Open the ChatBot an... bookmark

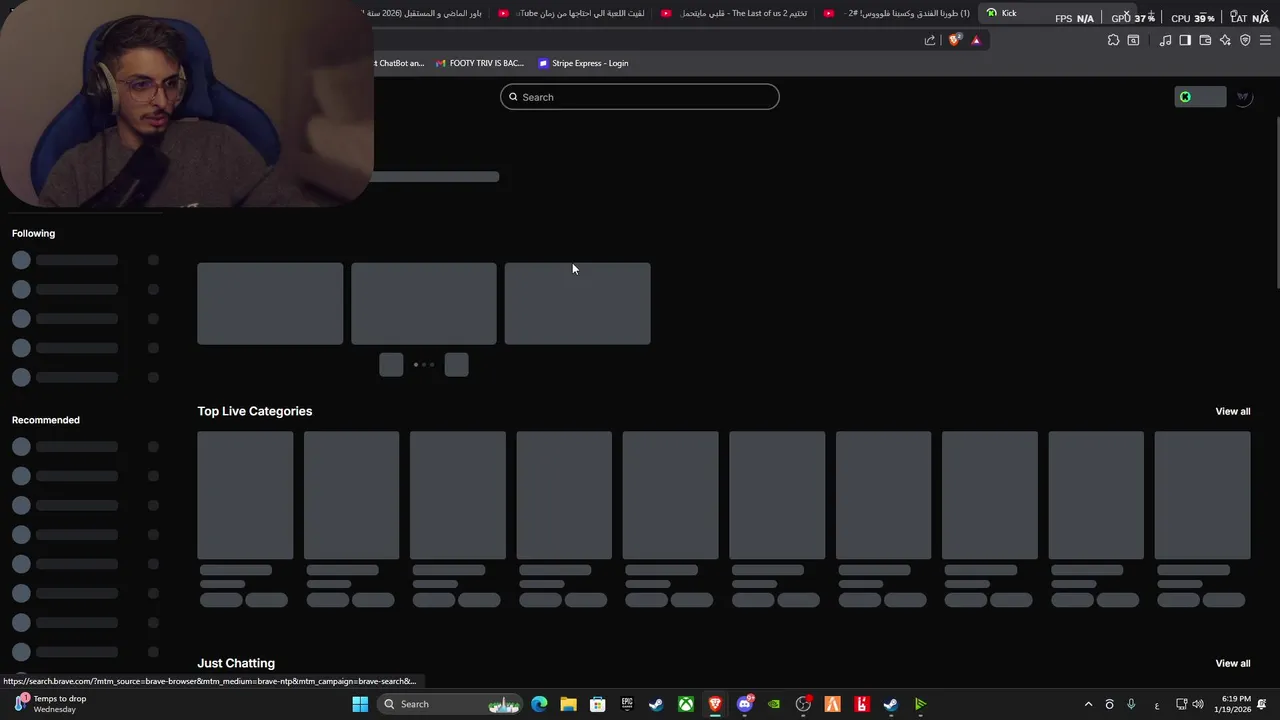pos(400,63)
